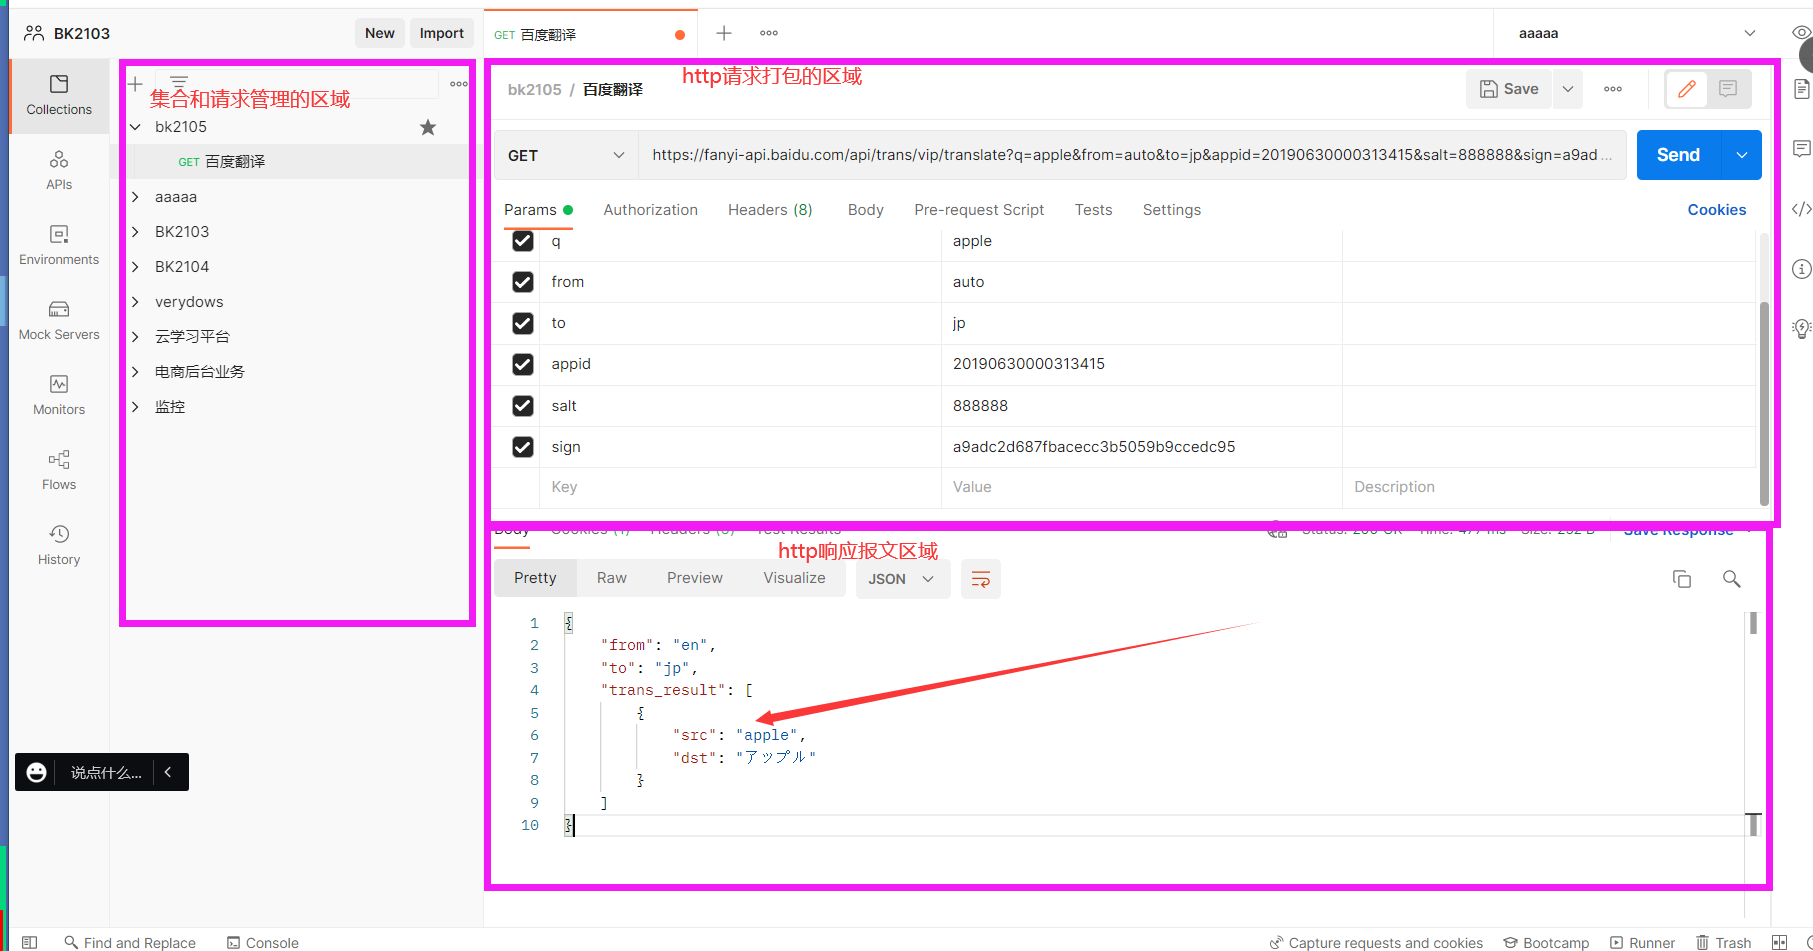
Task: Star the bk2105 collection
Action: 428,127
